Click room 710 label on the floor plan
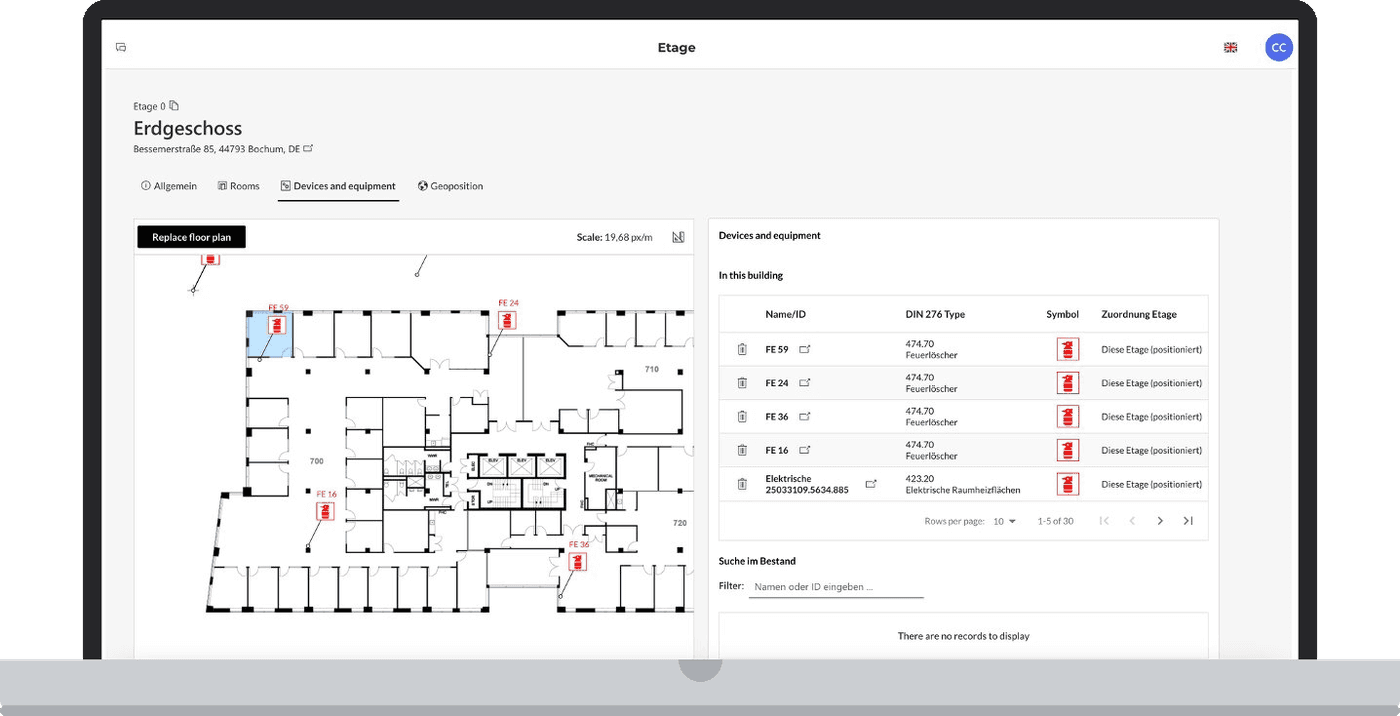Screen dimensions: 1400x716 coord(652,369)
